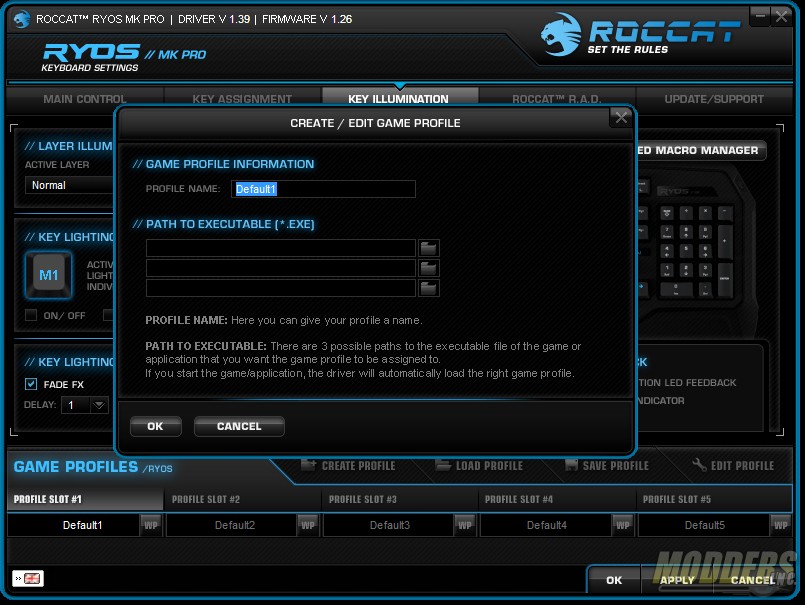Click Load Profile icon button
The height and width of the screenshot is (605, 805).
(480, 465)
